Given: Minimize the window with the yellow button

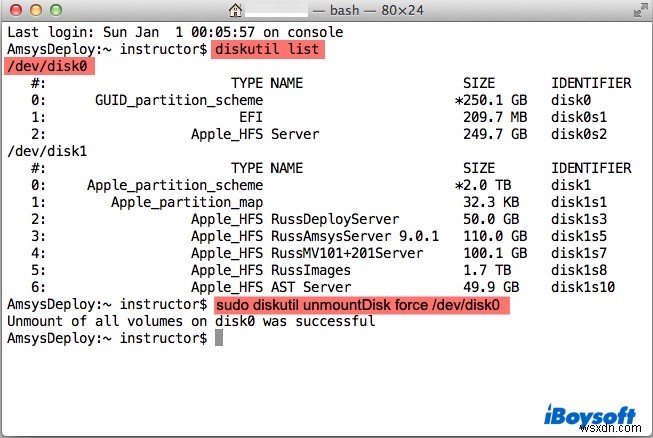Looking at the screenshot, I should point(35,12).
